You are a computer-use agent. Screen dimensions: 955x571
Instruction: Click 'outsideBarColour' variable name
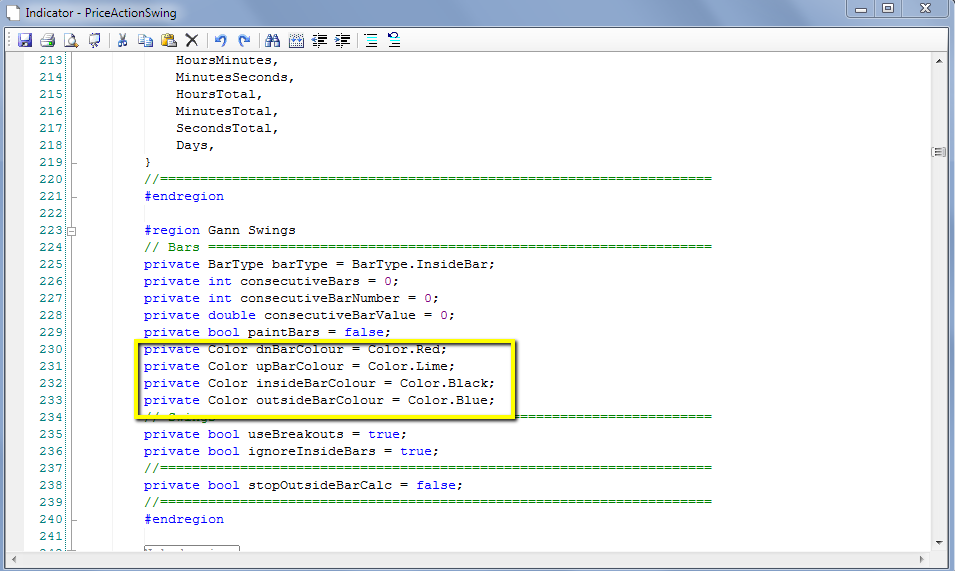[x=320, y=401]
